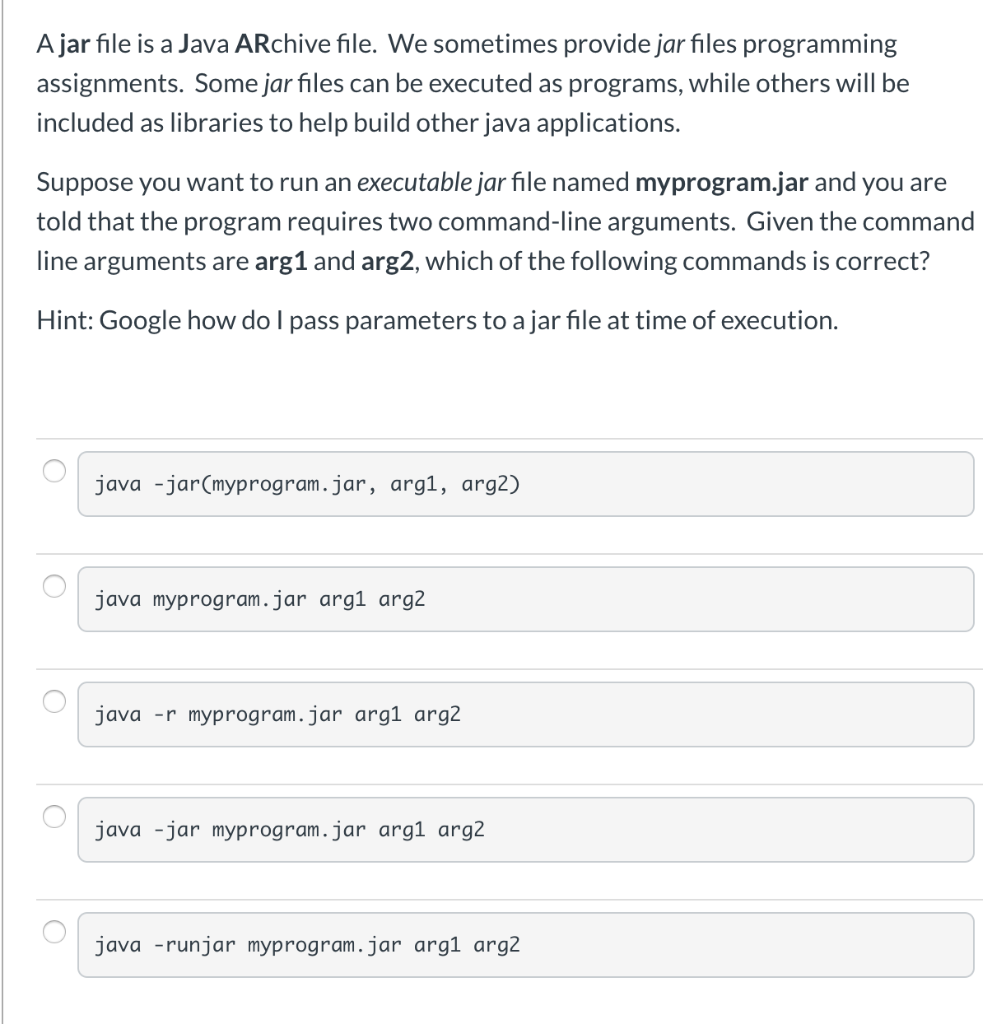Select the radio button for "java -jar(myprogram.jar, arg1, arg2)"
The width and height of the screenshot is (1006, 1024).
click(56, 470)
